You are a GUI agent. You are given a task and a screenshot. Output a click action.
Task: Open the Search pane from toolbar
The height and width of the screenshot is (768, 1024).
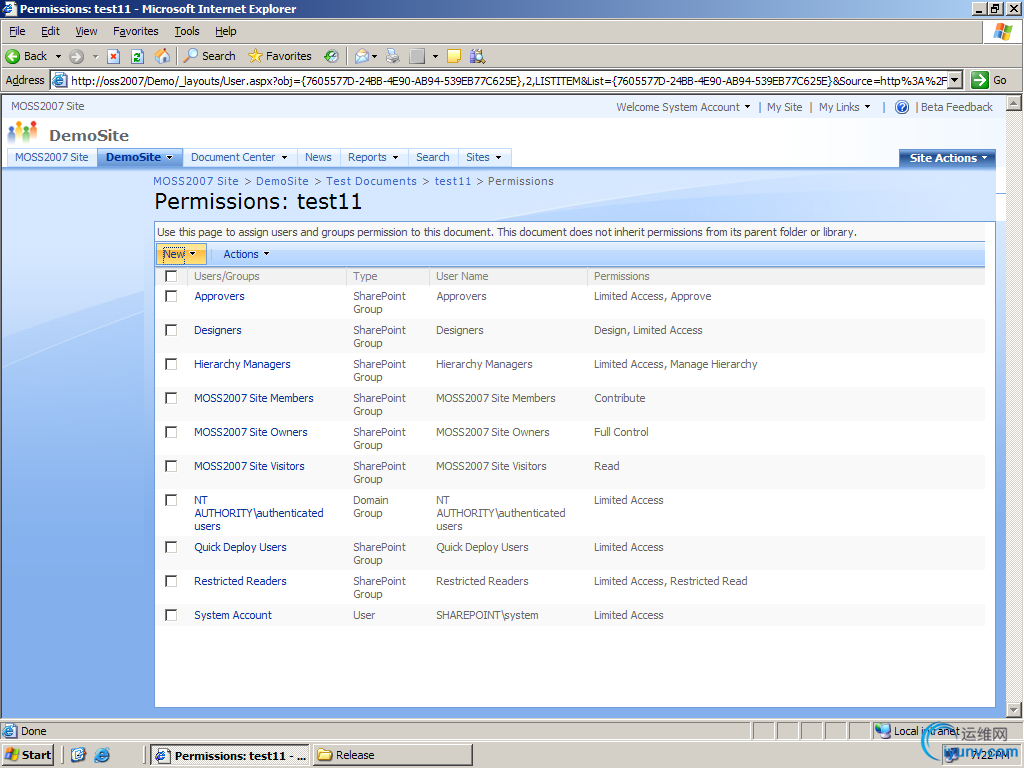pos(209,56)
